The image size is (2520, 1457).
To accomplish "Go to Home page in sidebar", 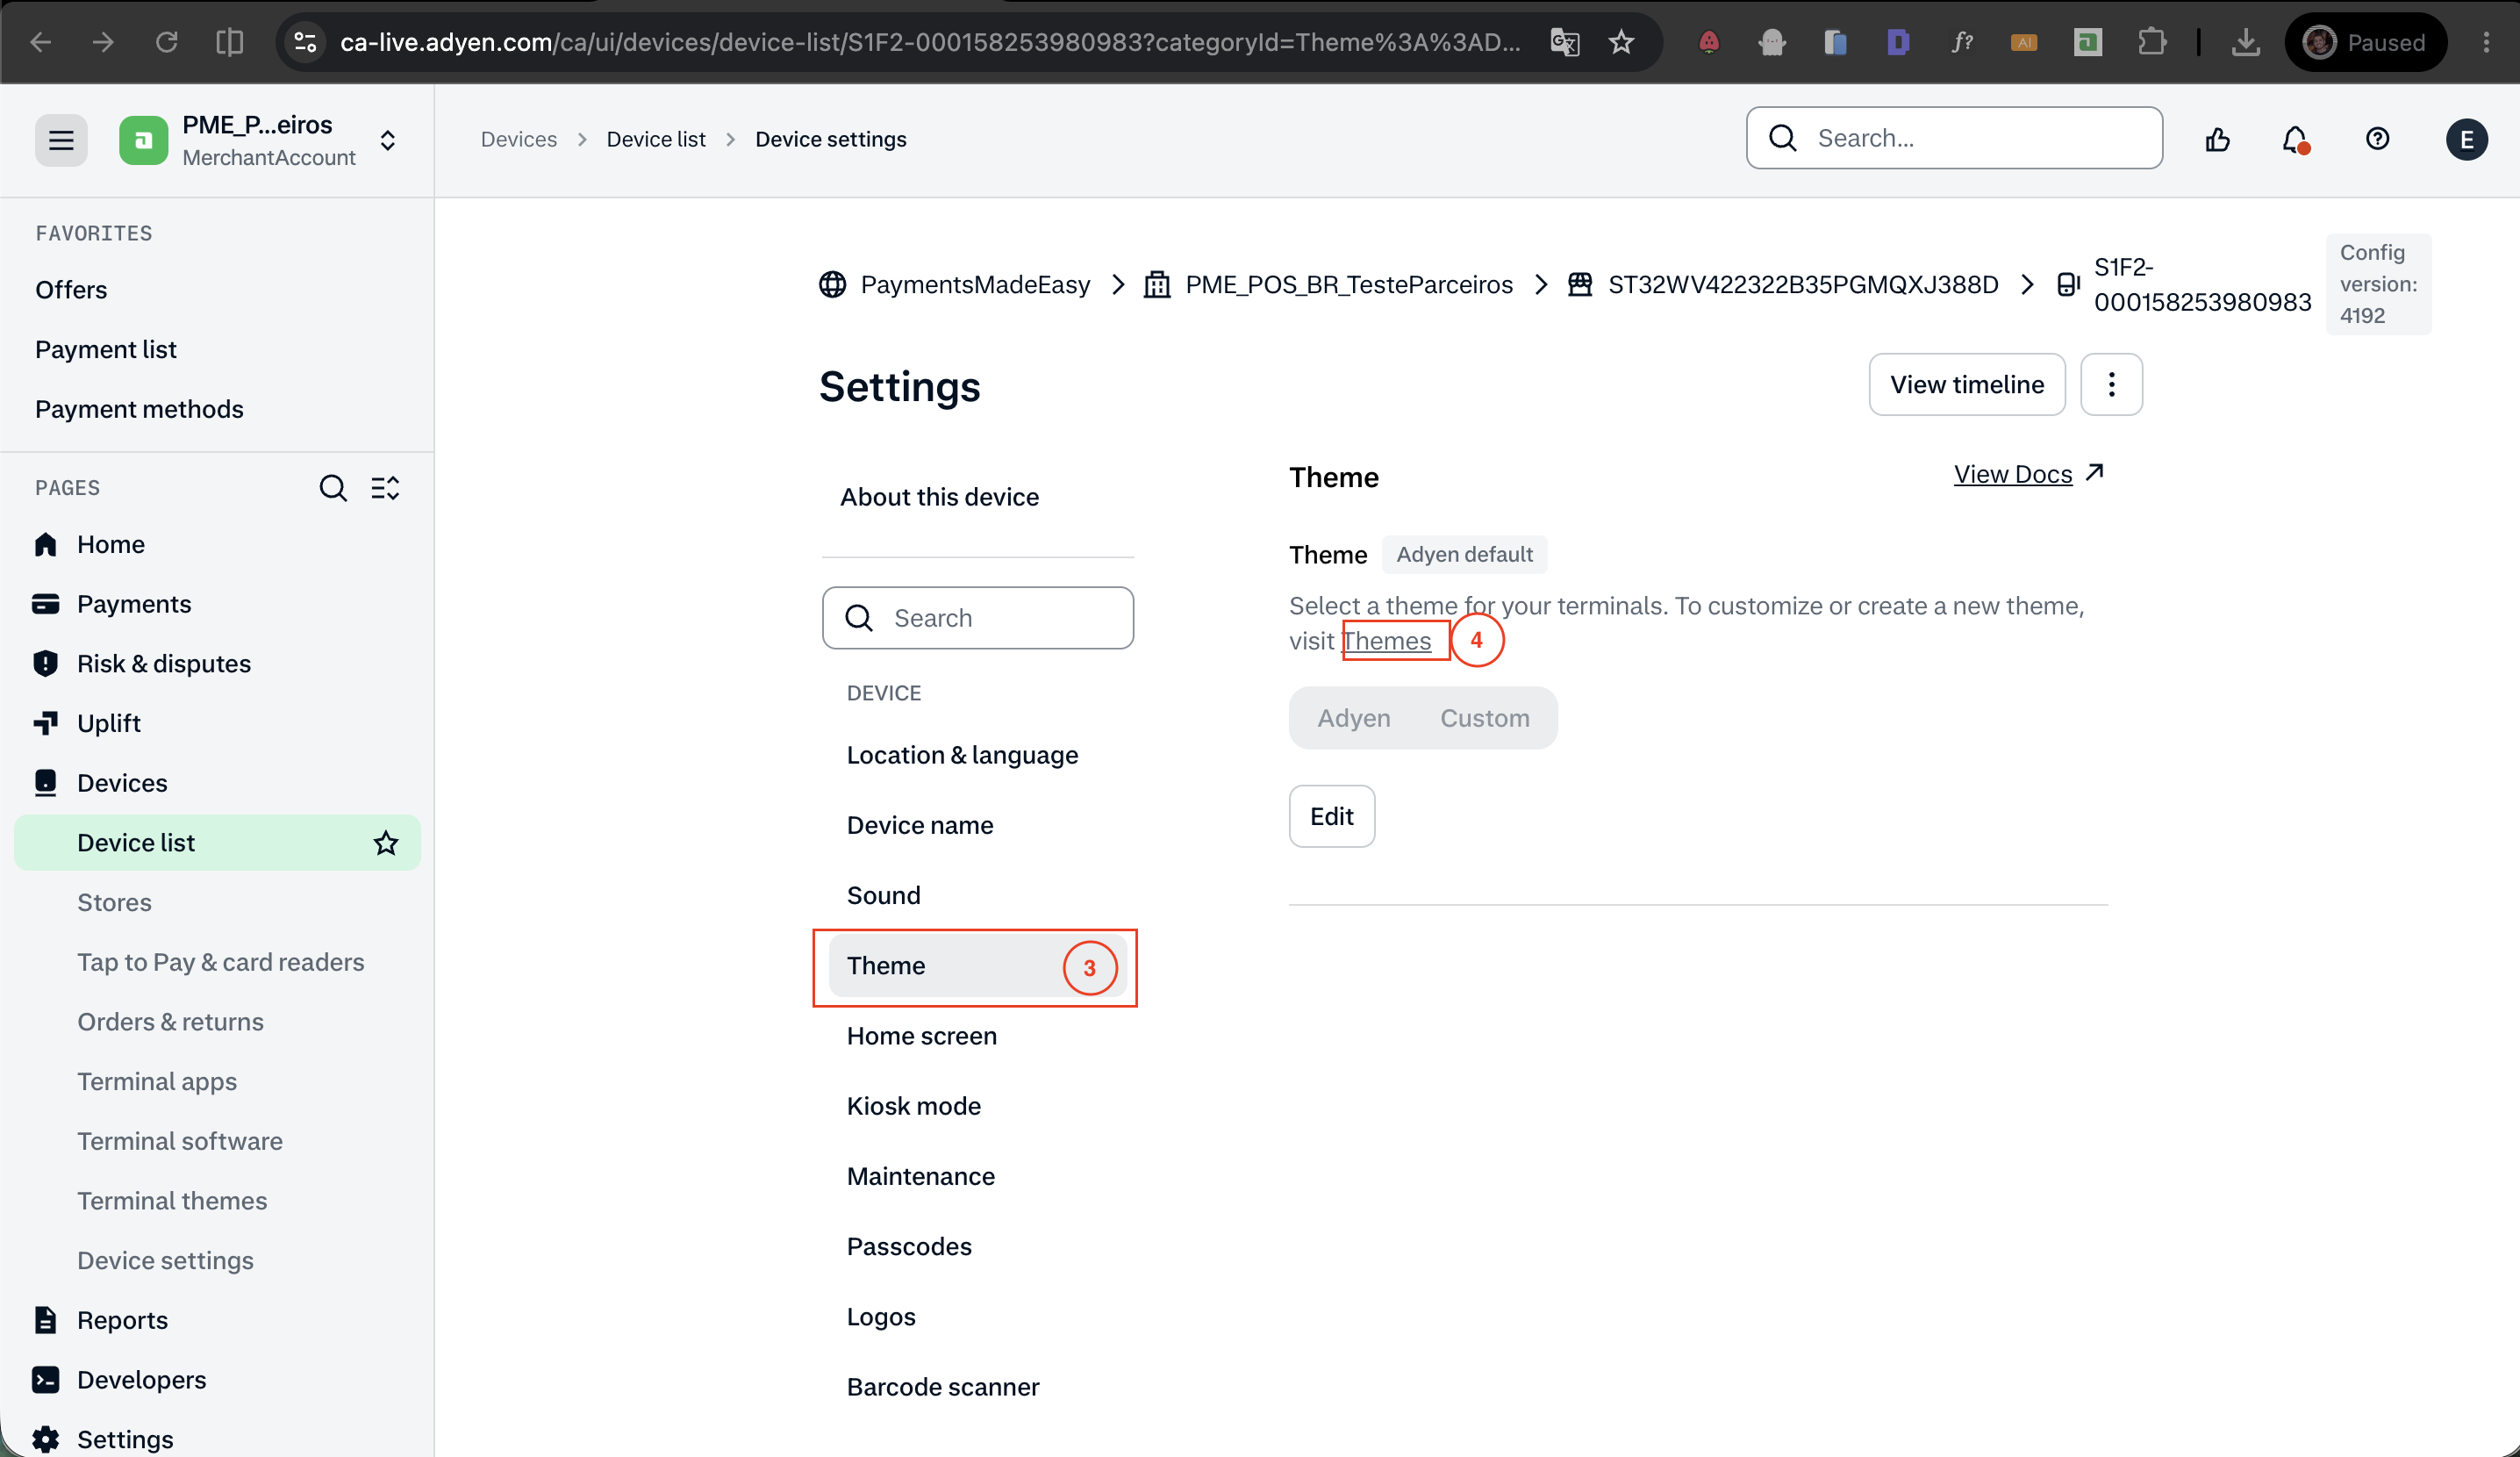I will pos(110,544).
